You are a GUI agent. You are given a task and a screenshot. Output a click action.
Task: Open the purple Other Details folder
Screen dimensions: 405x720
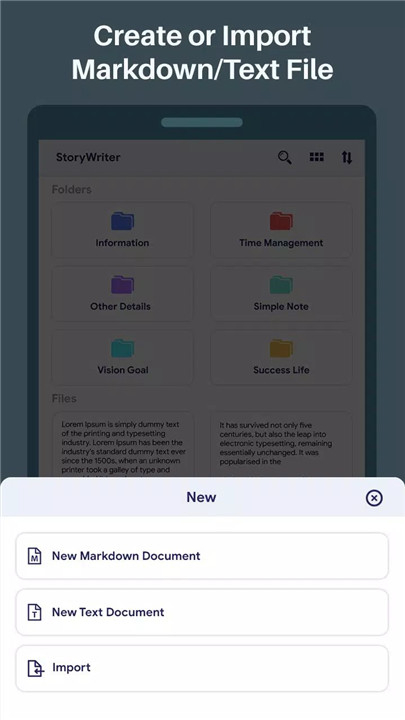(x=122, y=294)
